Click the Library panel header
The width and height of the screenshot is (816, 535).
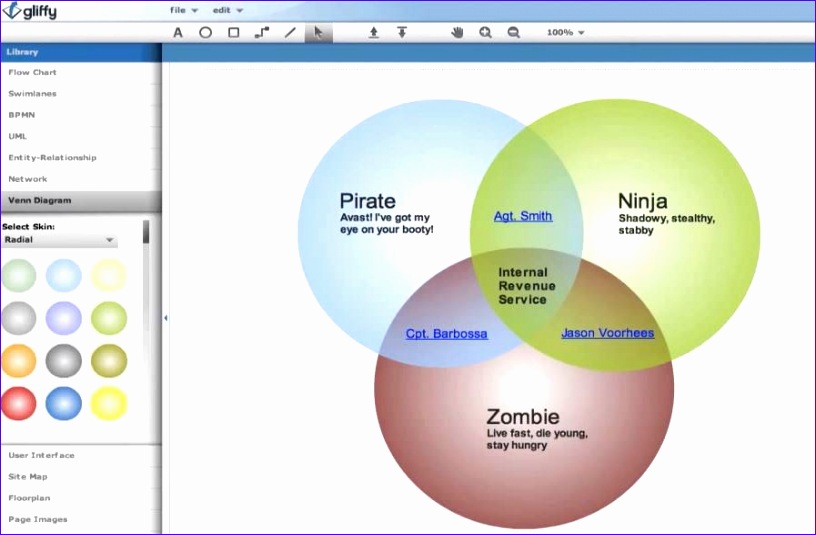81,52
